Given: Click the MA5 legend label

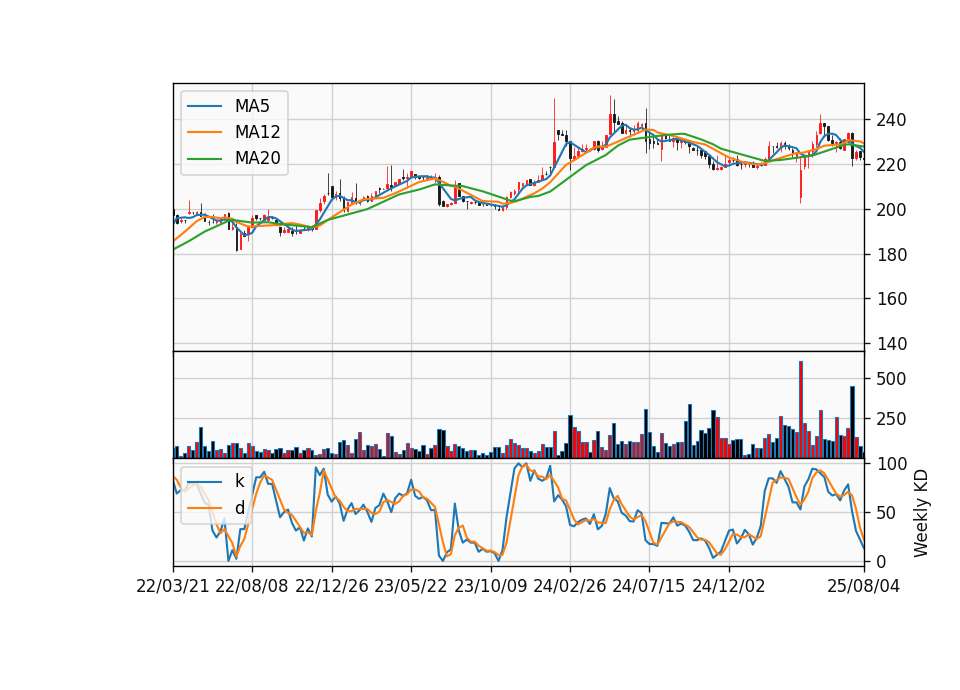Looking at the screenshot, I should pyautogui.click(x=252, y=106).
